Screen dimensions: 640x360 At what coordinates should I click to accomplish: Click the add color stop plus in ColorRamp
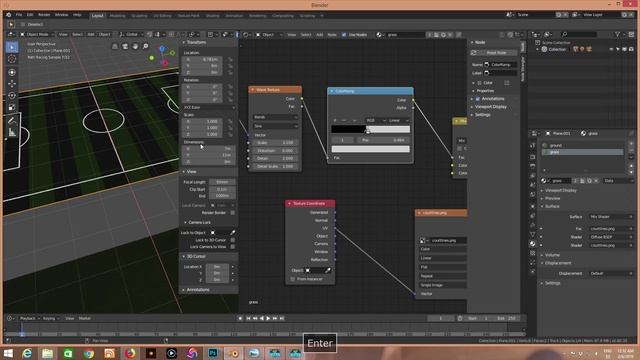tap(335, 120)
